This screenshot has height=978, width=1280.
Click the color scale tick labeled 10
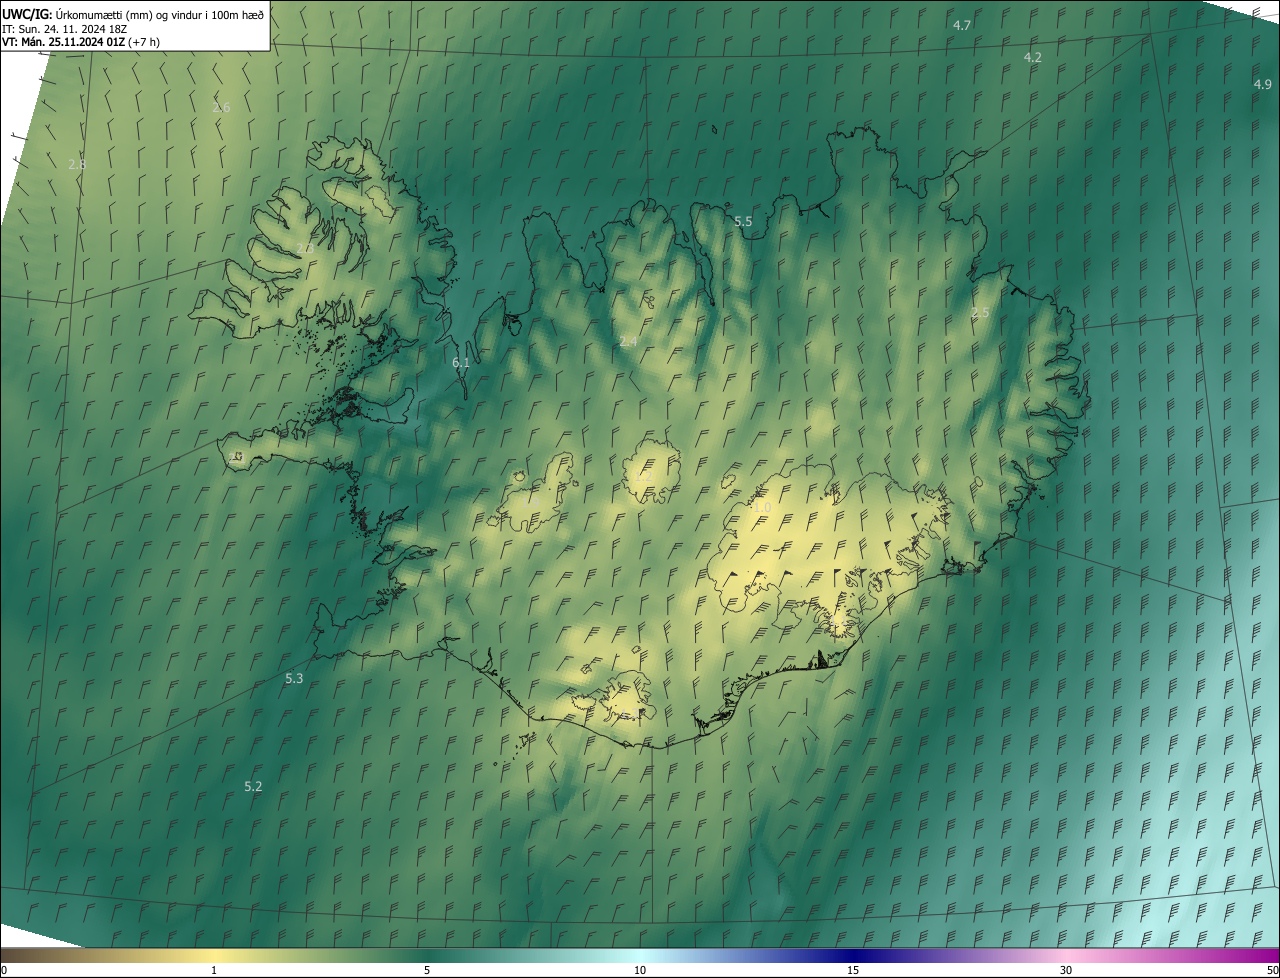[640, 970]
